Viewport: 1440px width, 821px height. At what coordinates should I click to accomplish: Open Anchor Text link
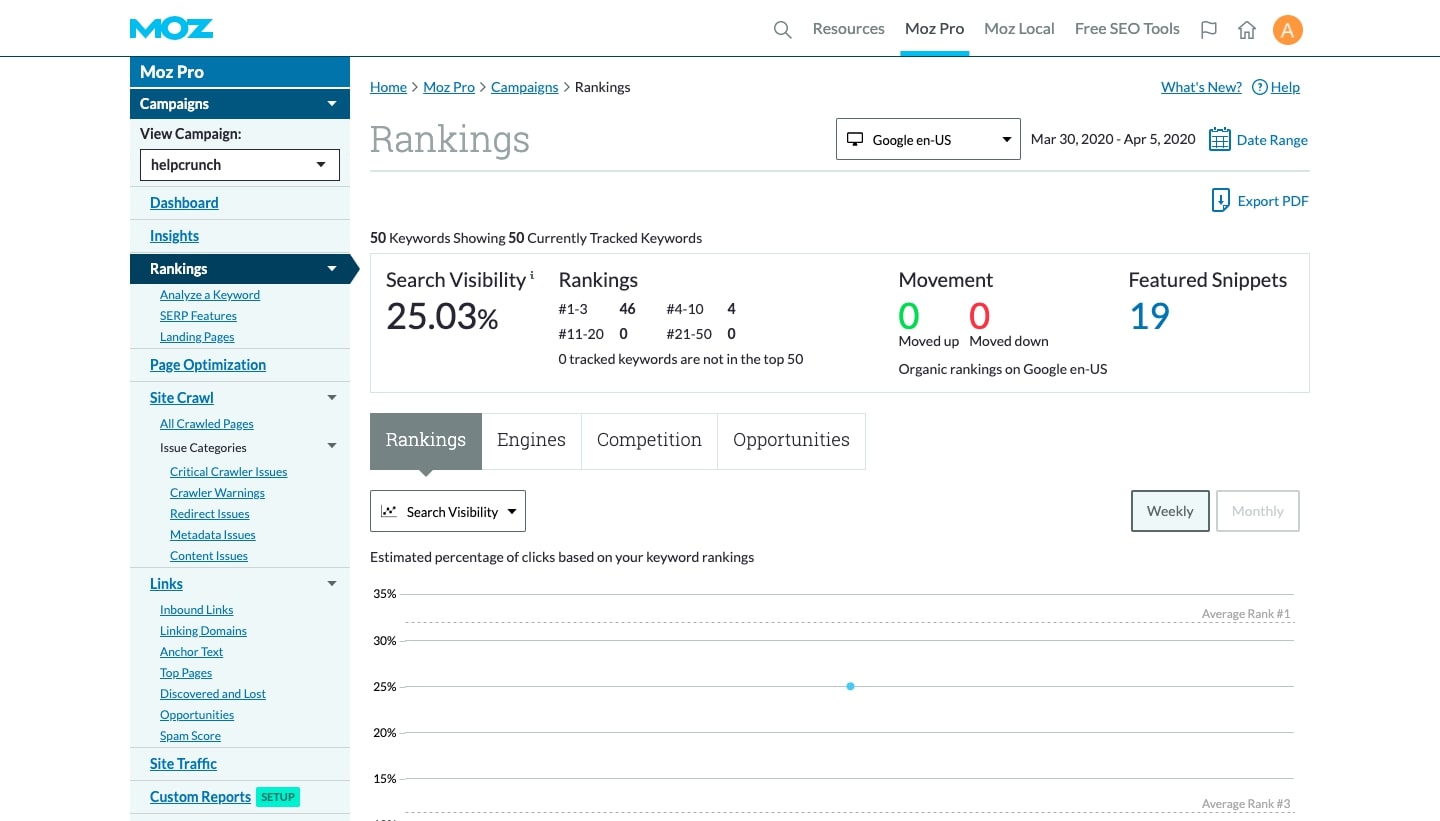tap(191, 652)
